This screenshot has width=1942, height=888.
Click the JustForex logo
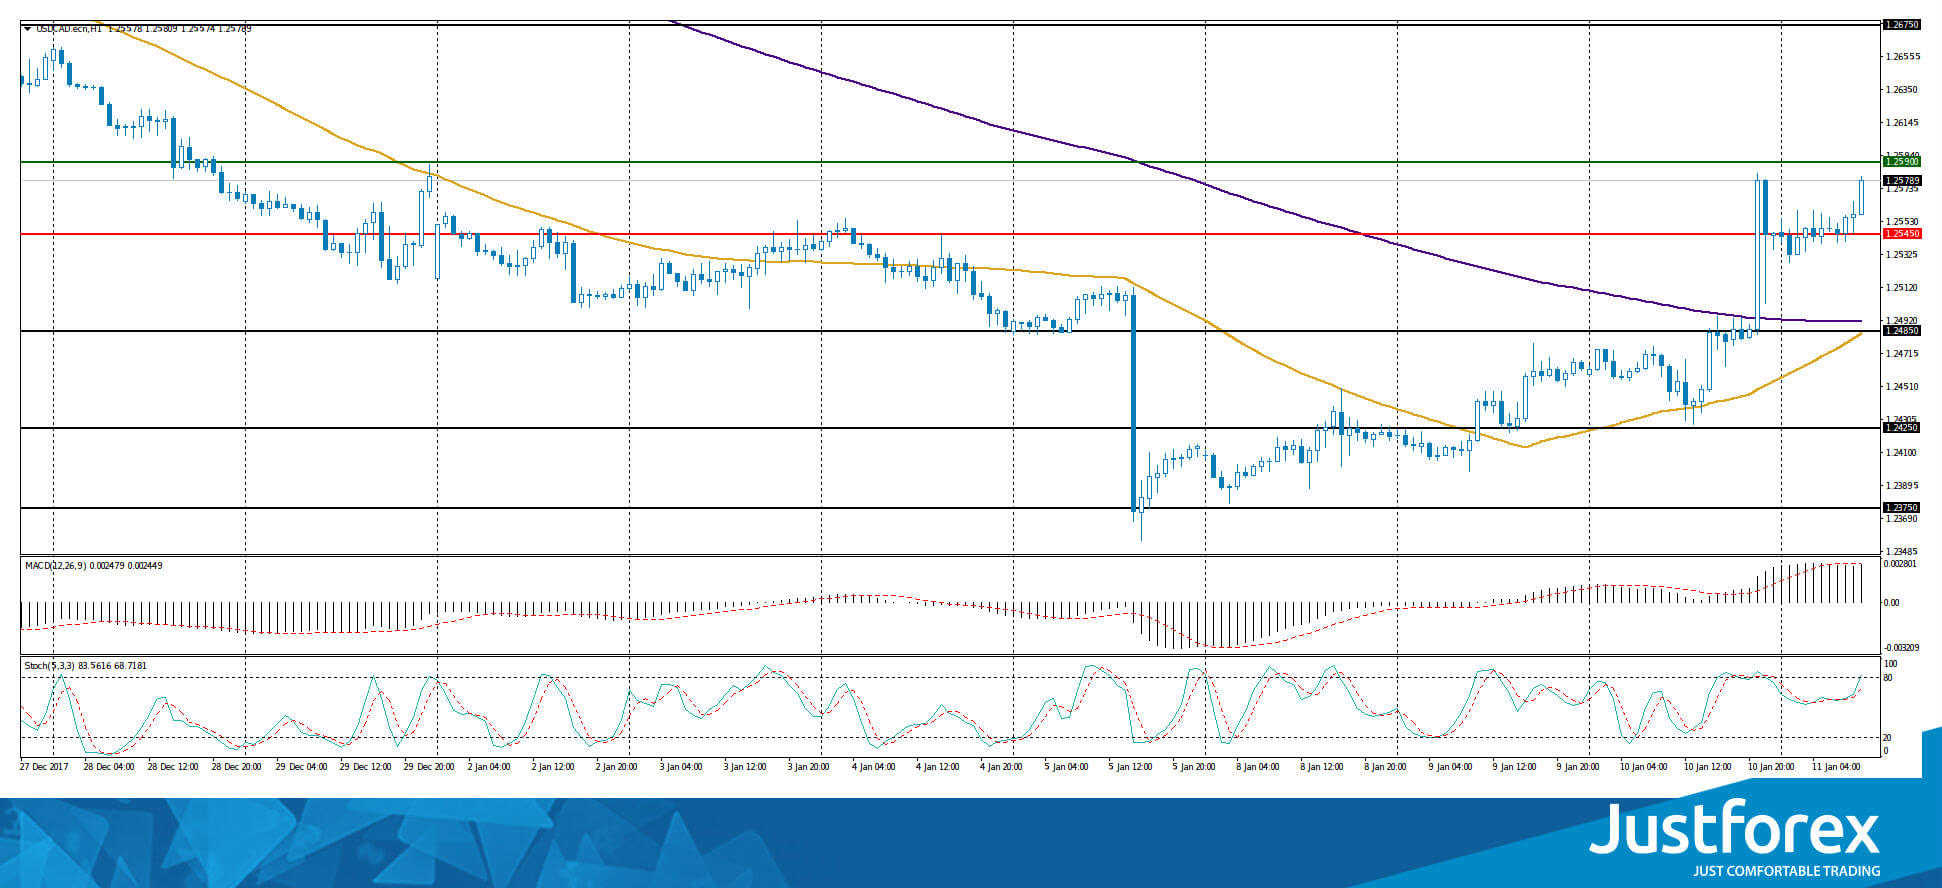[1734, 839]
